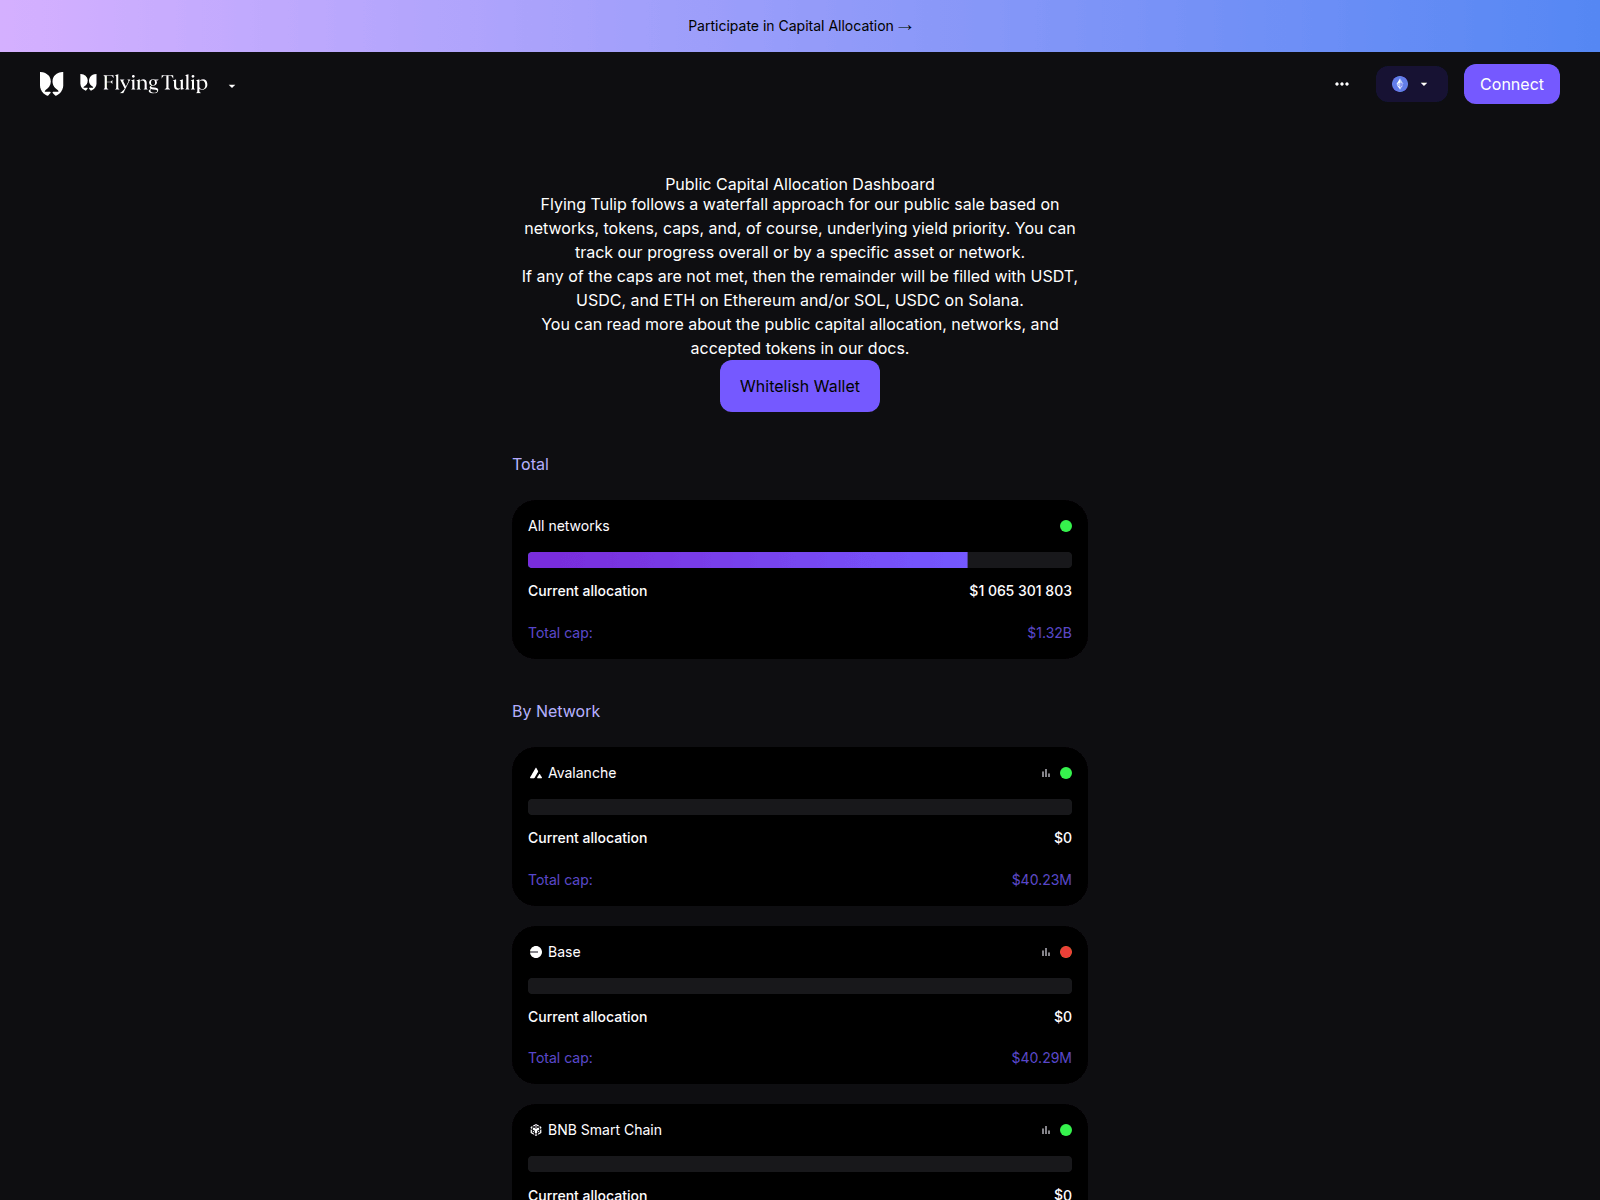1600x1200 pixels.
Task: Select the $1.32B total cap value
Action: (1049, 633)
